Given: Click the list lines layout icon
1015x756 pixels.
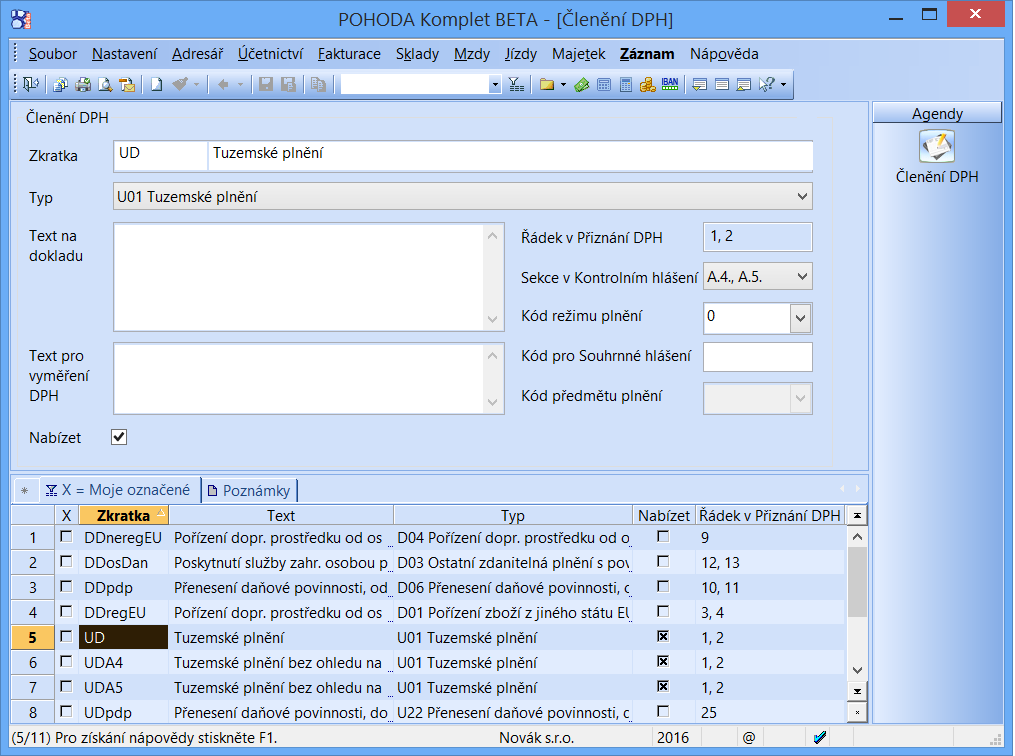Looking at the screenshot, I should pos(722,84).
